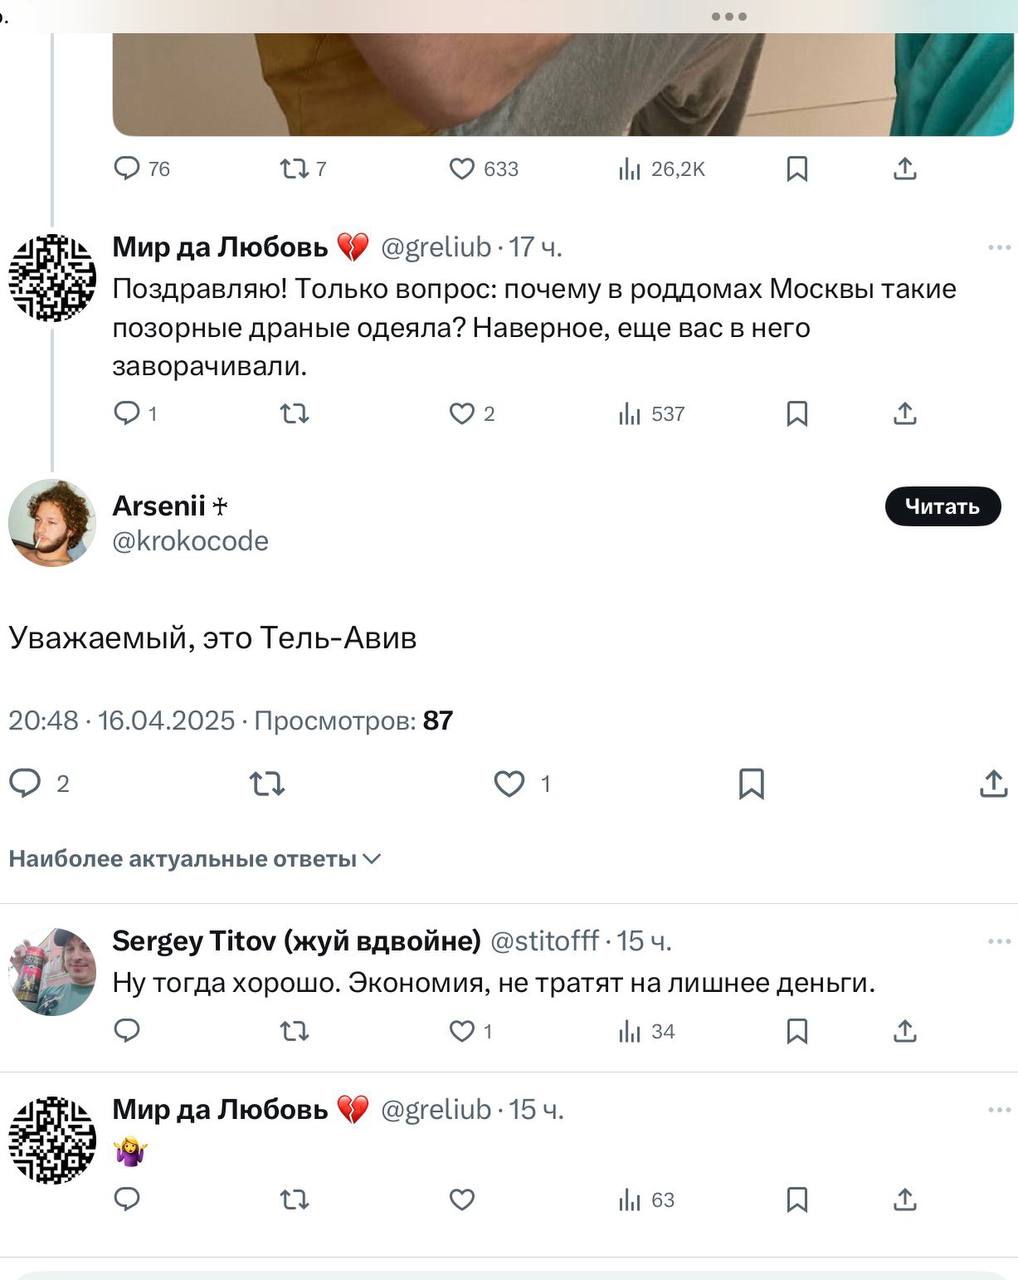
Task: Like the main tweet by Arsenii
Action: click(510, 784)
